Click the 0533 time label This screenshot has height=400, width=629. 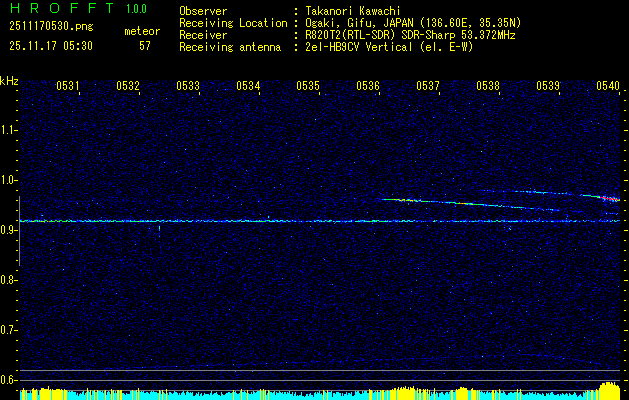pos(188,86)
